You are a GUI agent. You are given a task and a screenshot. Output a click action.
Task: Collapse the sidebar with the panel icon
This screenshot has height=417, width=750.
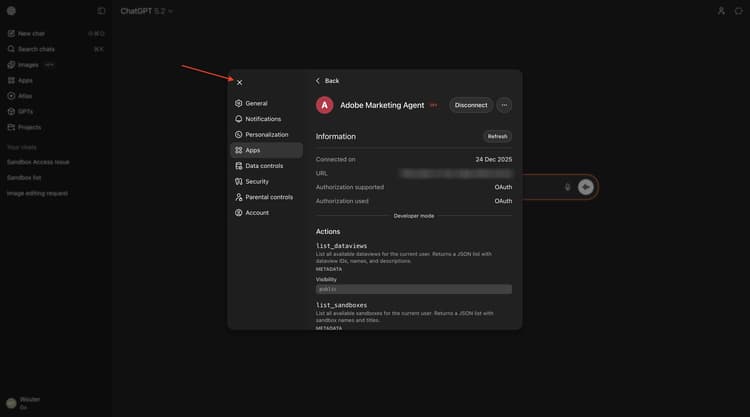[x=101, y=11]
